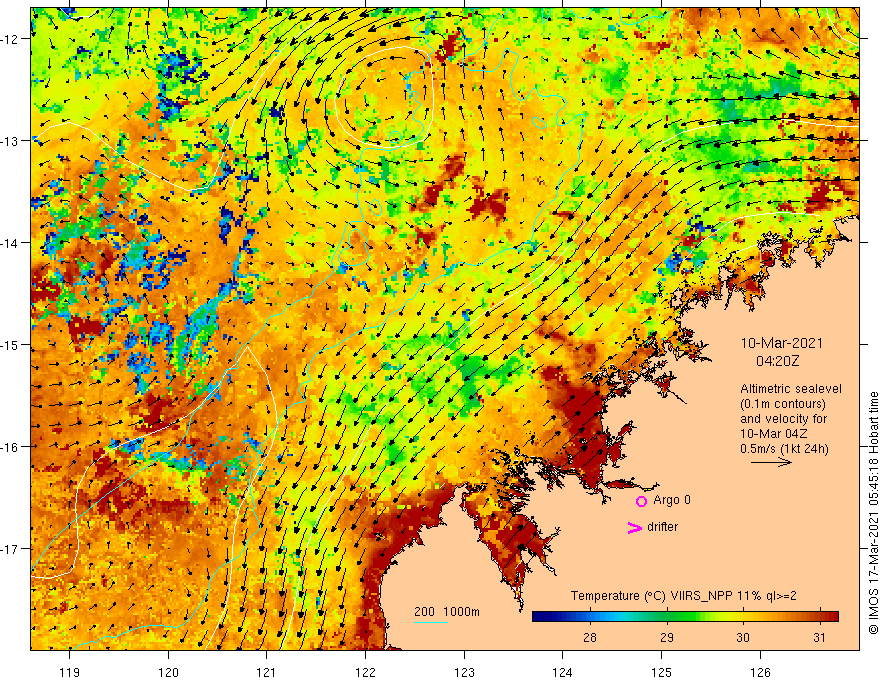The image size is (880, 680).
Task: Click longitude axis label 123
Action: (464, 672)
